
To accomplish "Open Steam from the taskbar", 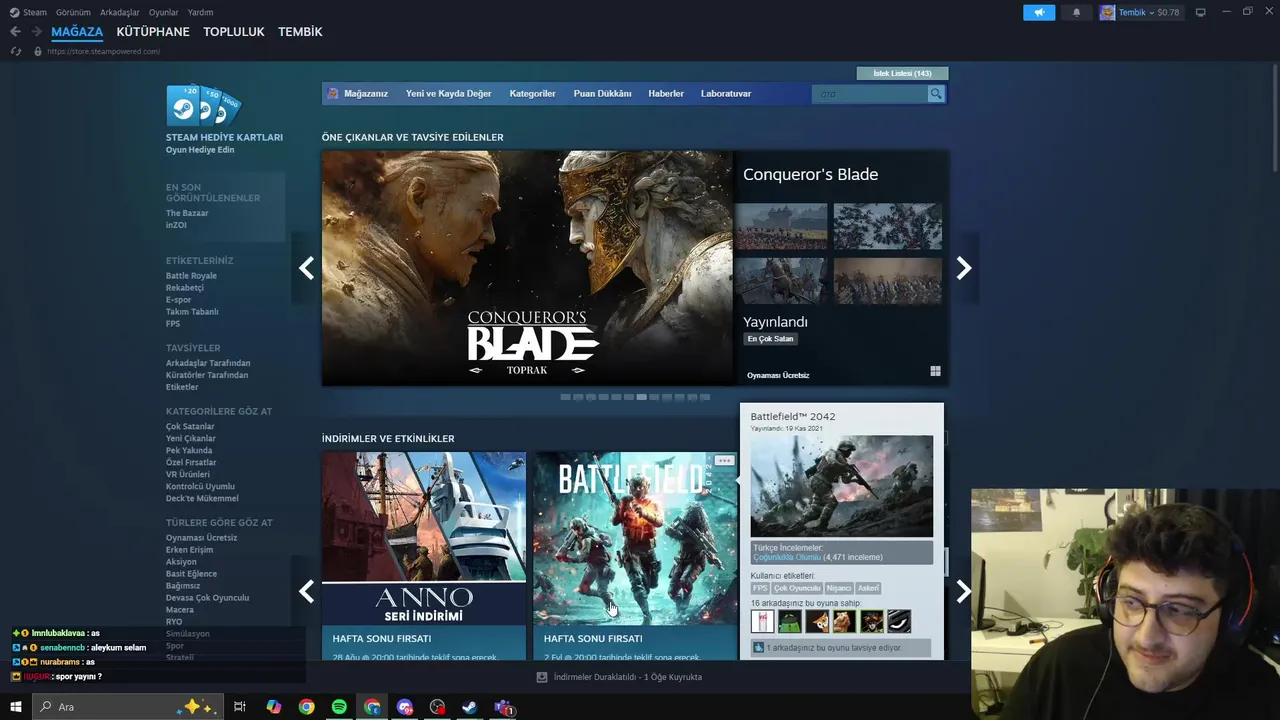I will click(469, 707).
